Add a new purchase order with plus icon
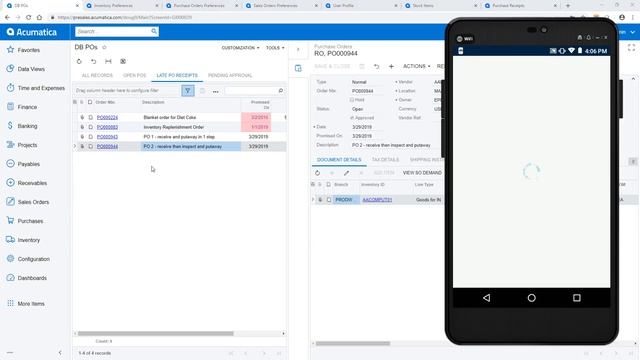 [391, 66]
